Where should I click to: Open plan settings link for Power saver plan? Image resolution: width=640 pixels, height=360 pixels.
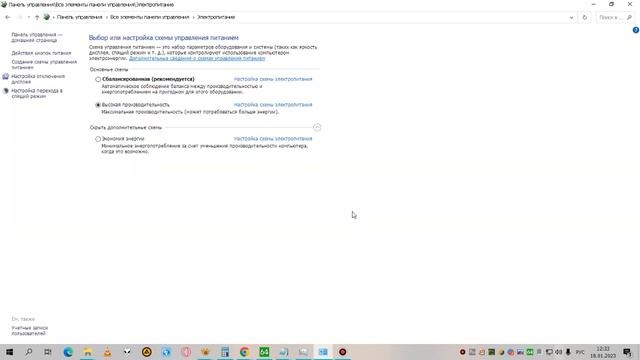(x=273, y=139)
